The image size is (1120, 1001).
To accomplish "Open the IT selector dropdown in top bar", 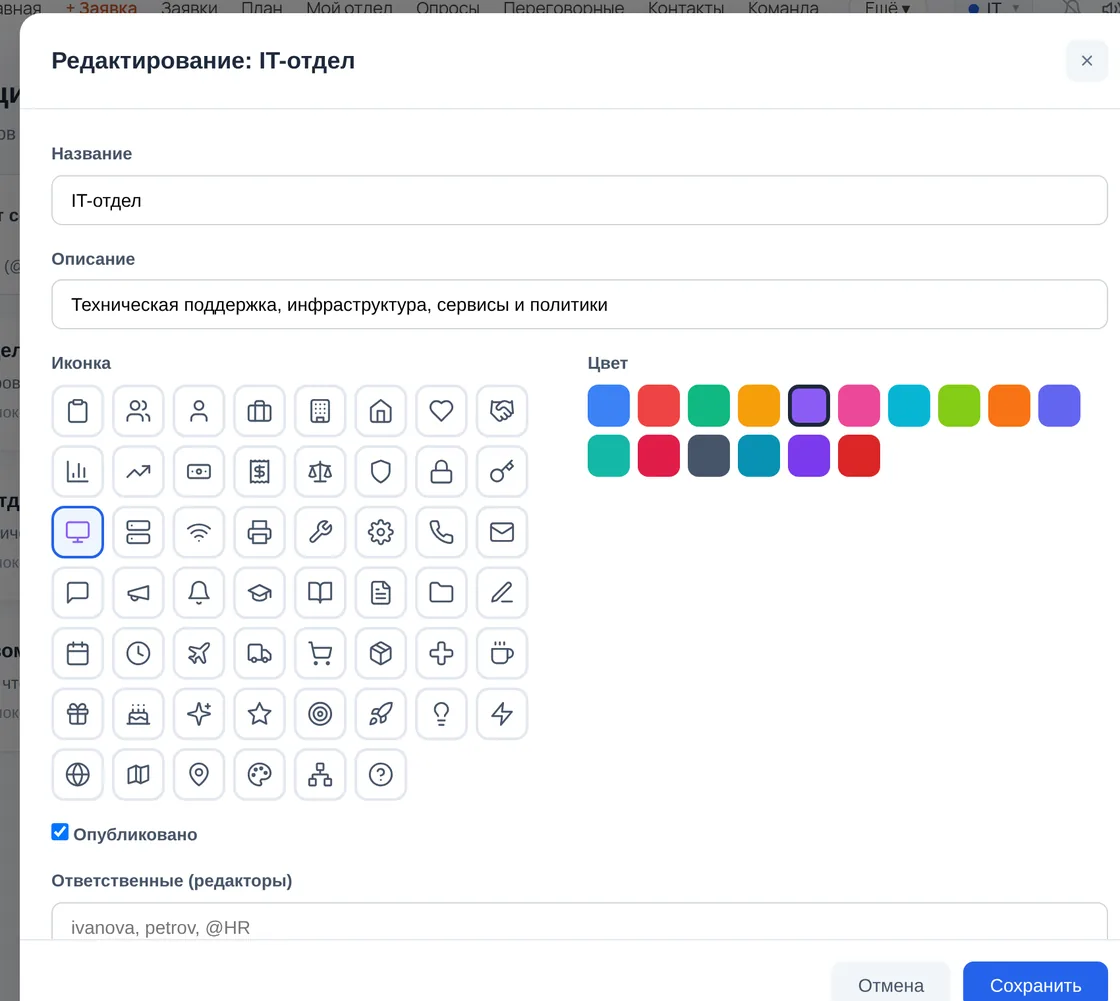I will click(993, 8).
